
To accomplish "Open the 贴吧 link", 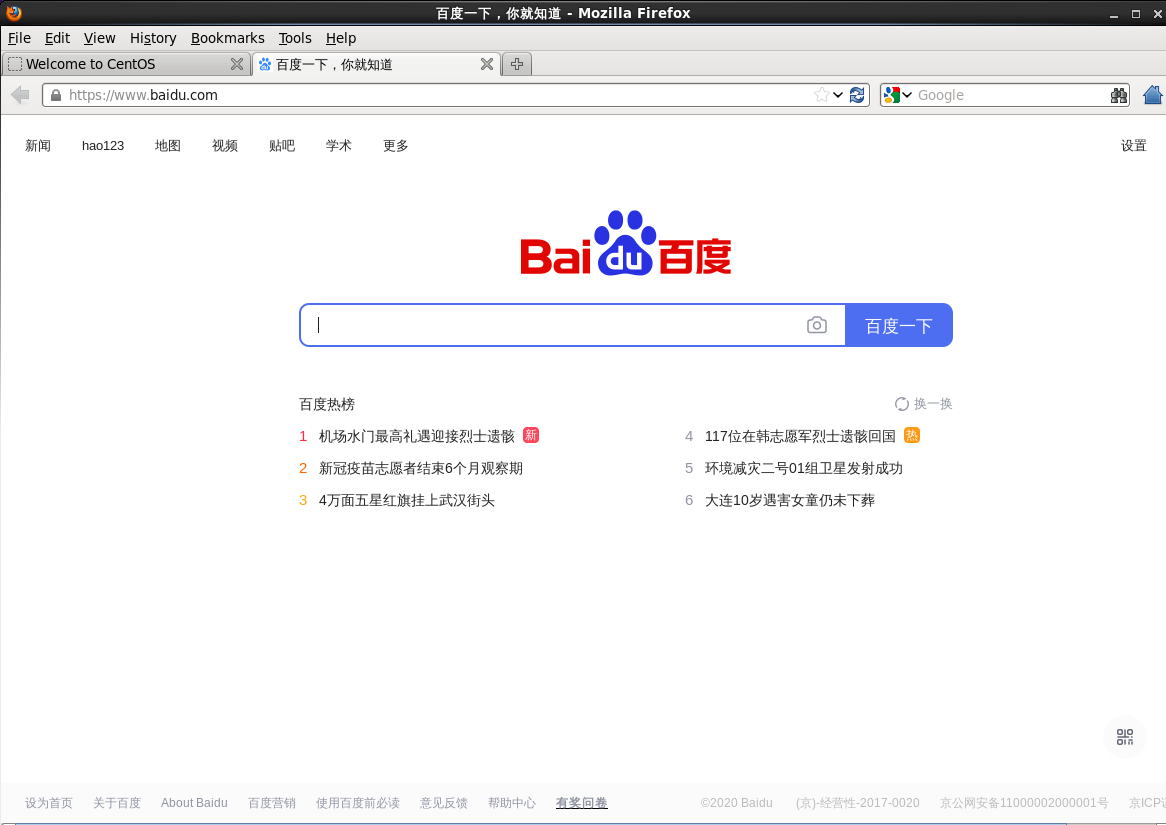I will click(282, 146).
